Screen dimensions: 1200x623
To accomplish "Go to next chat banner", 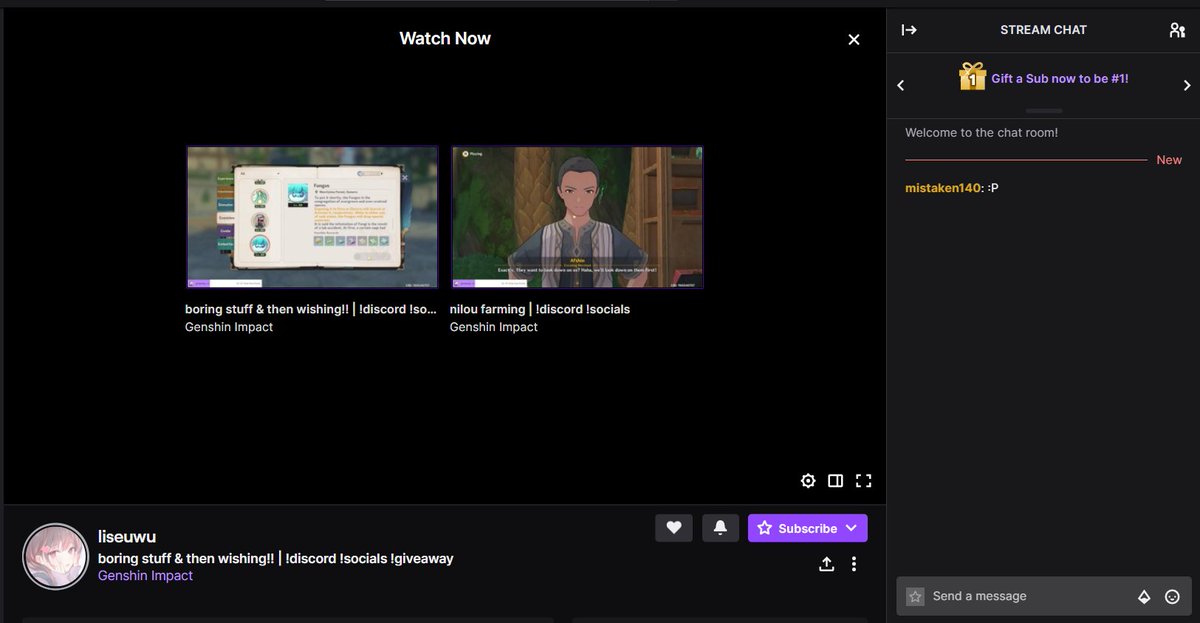I will [x=1186, y=85].
